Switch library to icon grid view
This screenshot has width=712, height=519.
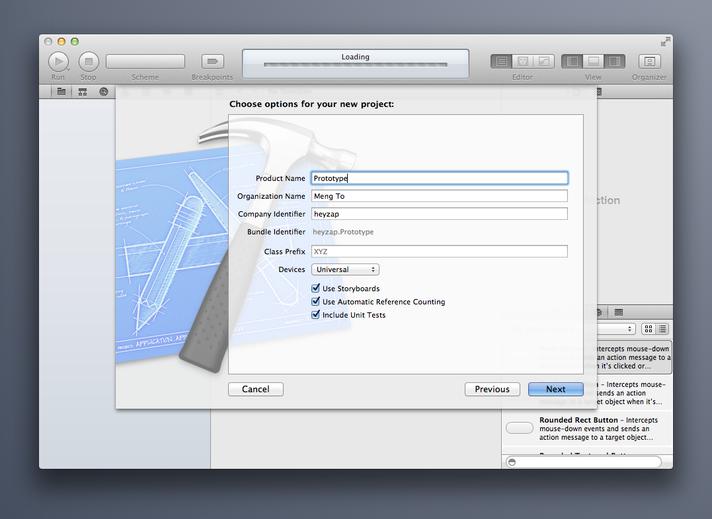click(x=648, y=329)
